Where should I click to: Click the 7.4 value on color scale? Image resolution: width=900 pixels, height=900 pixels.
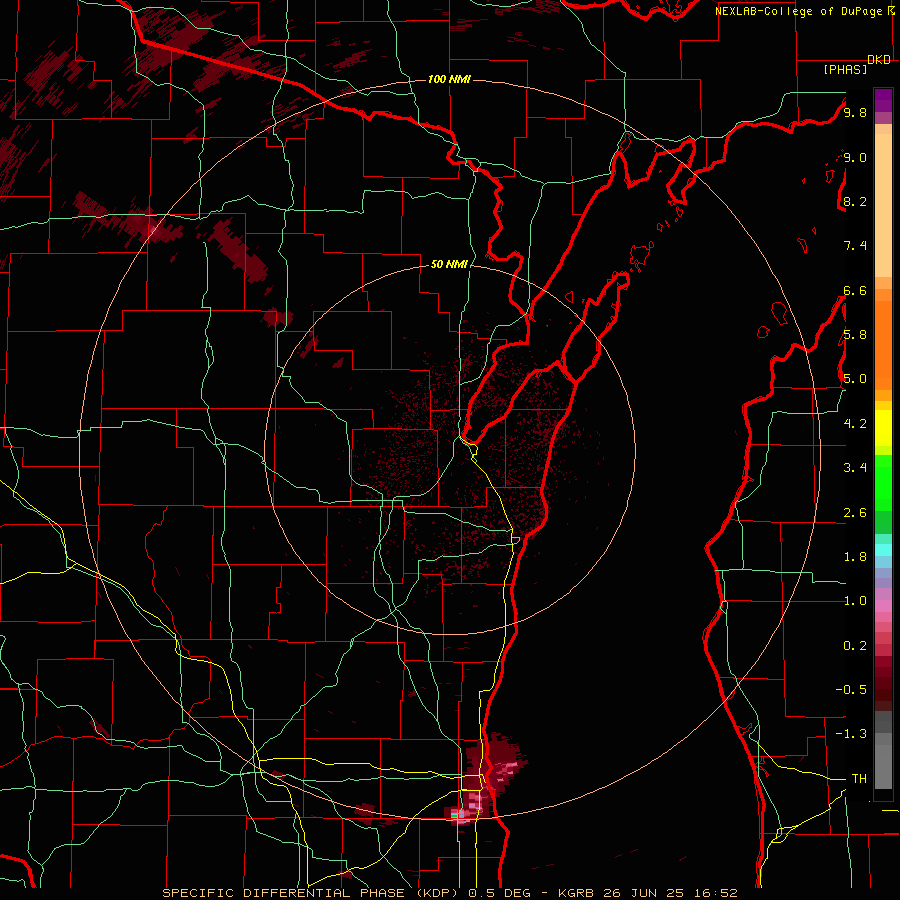point(855,246)
